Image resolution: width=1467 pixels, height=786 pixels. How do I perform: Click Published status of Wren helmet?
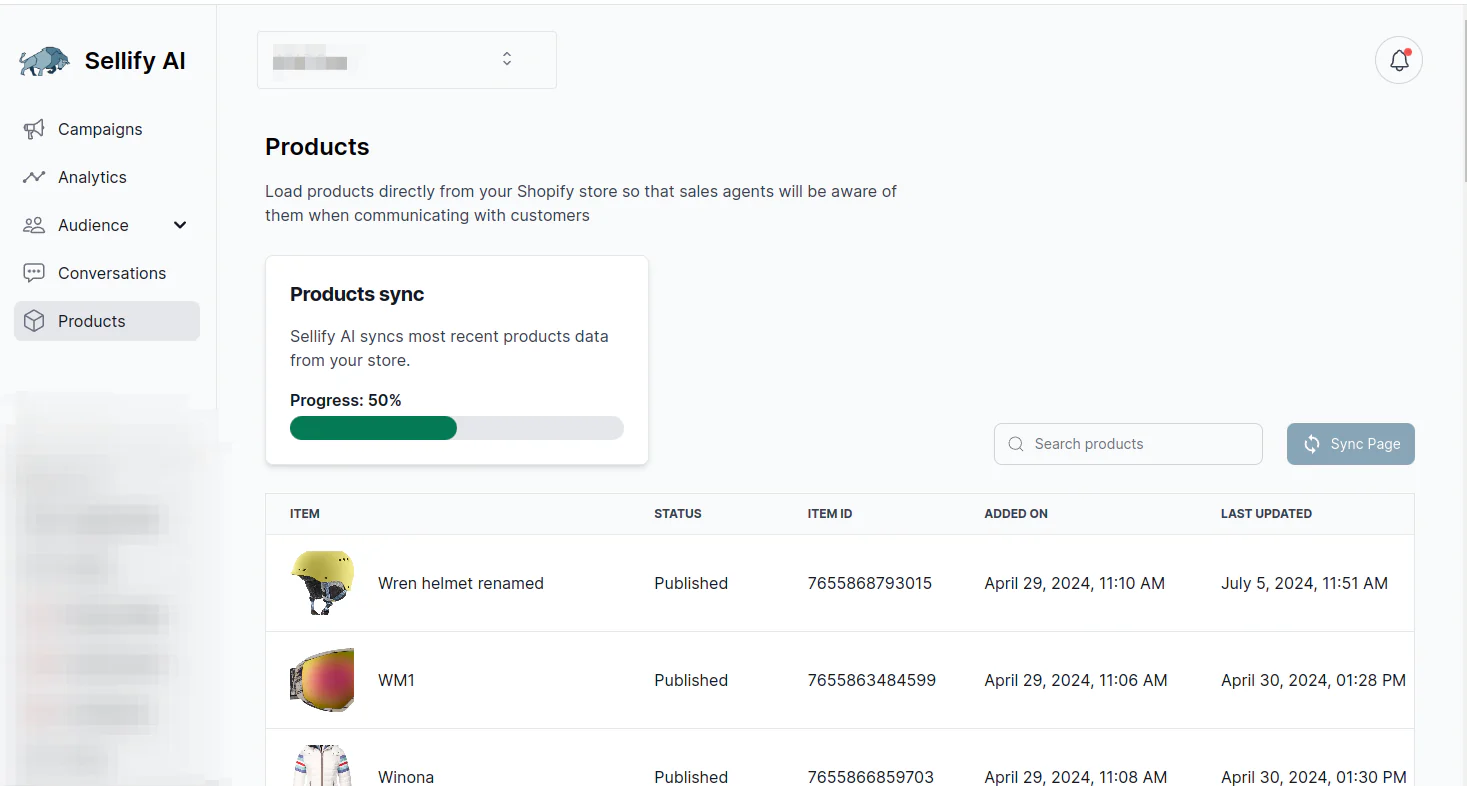click(691, 583)
